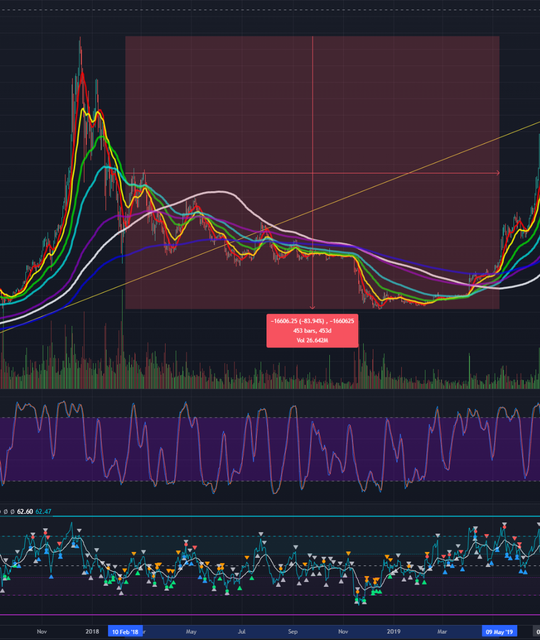This screenshot has width=540, height=640.
Task: Click the May label on the time axis
Action: pyautogui.click(x=191, y=631)
